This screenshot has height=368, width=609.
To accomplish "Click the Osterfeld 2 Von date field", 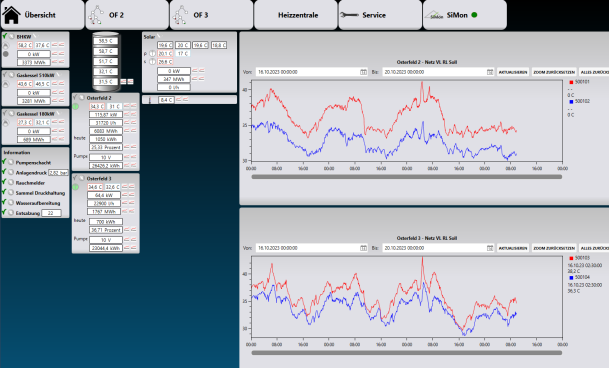I will (x=311, y=72).
